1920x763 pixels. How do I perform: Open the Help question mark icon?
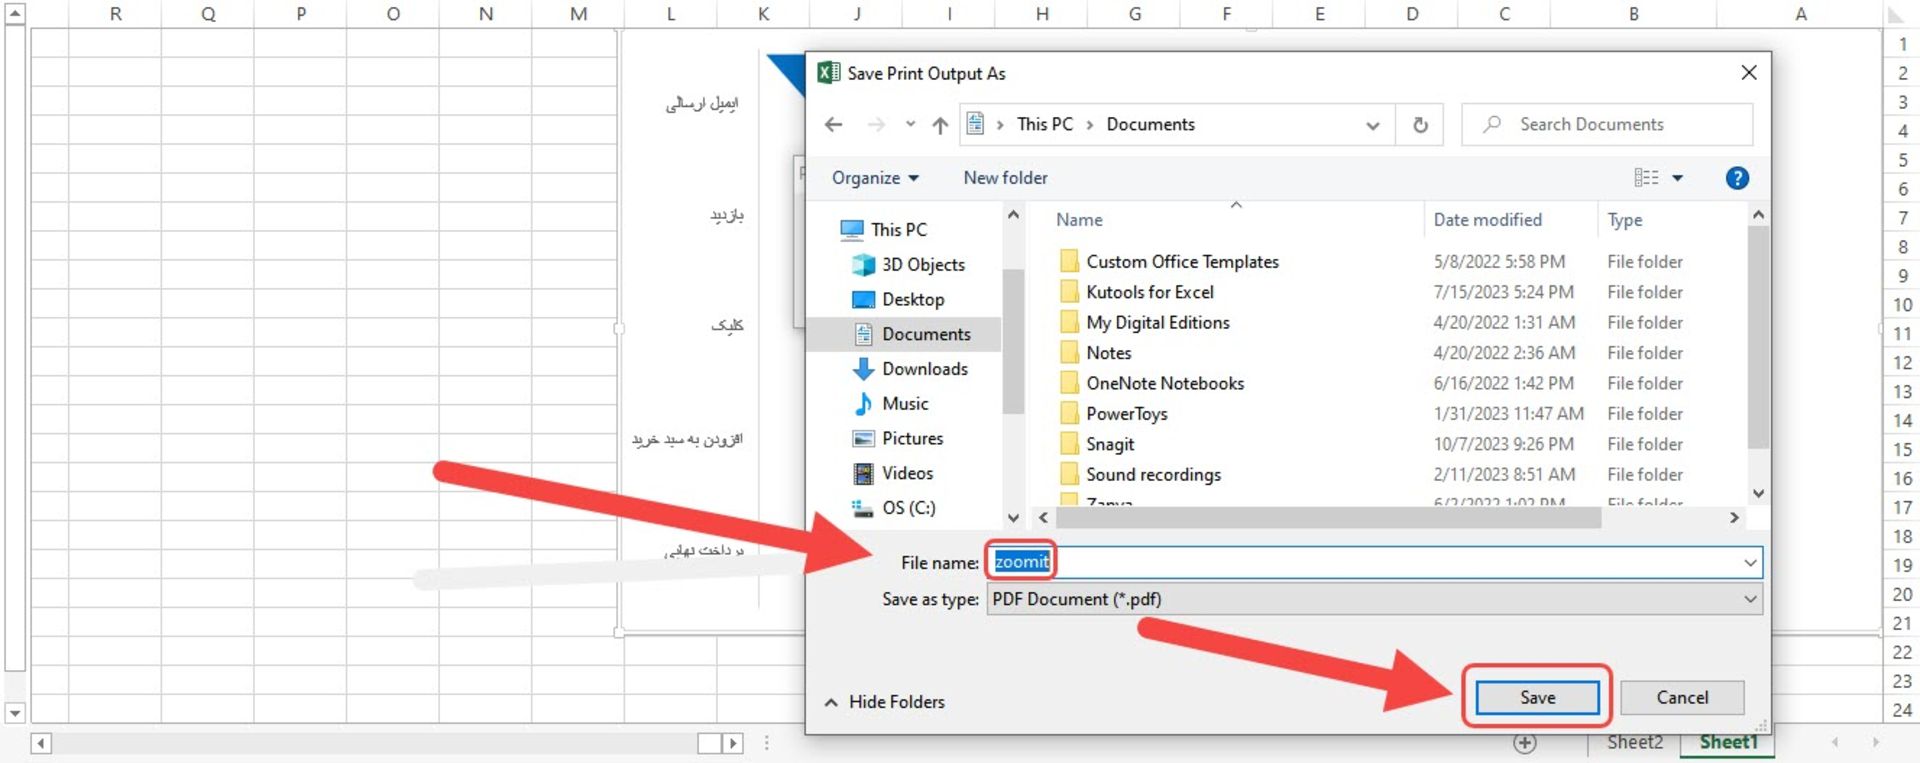click(x=1737, y=178)
